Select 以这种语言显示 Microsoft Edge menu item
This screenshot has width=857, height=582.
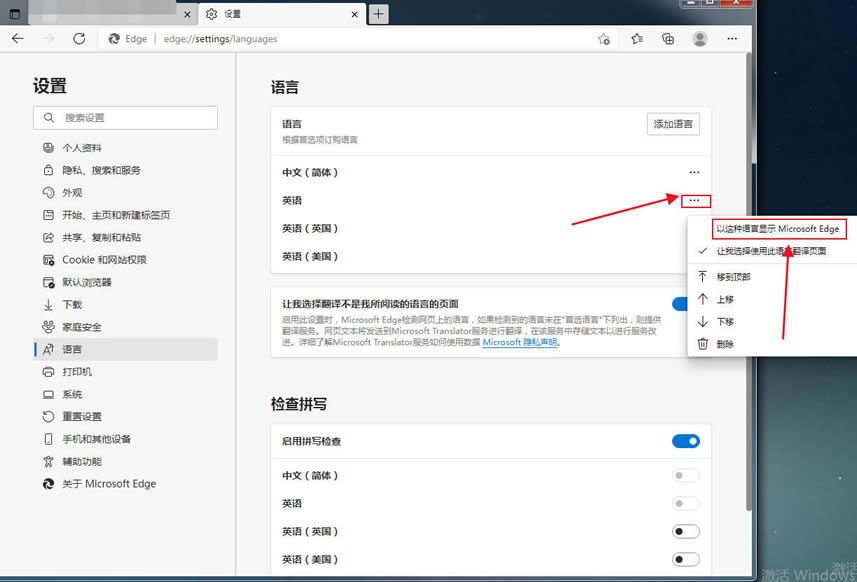[x=779, y=228]
